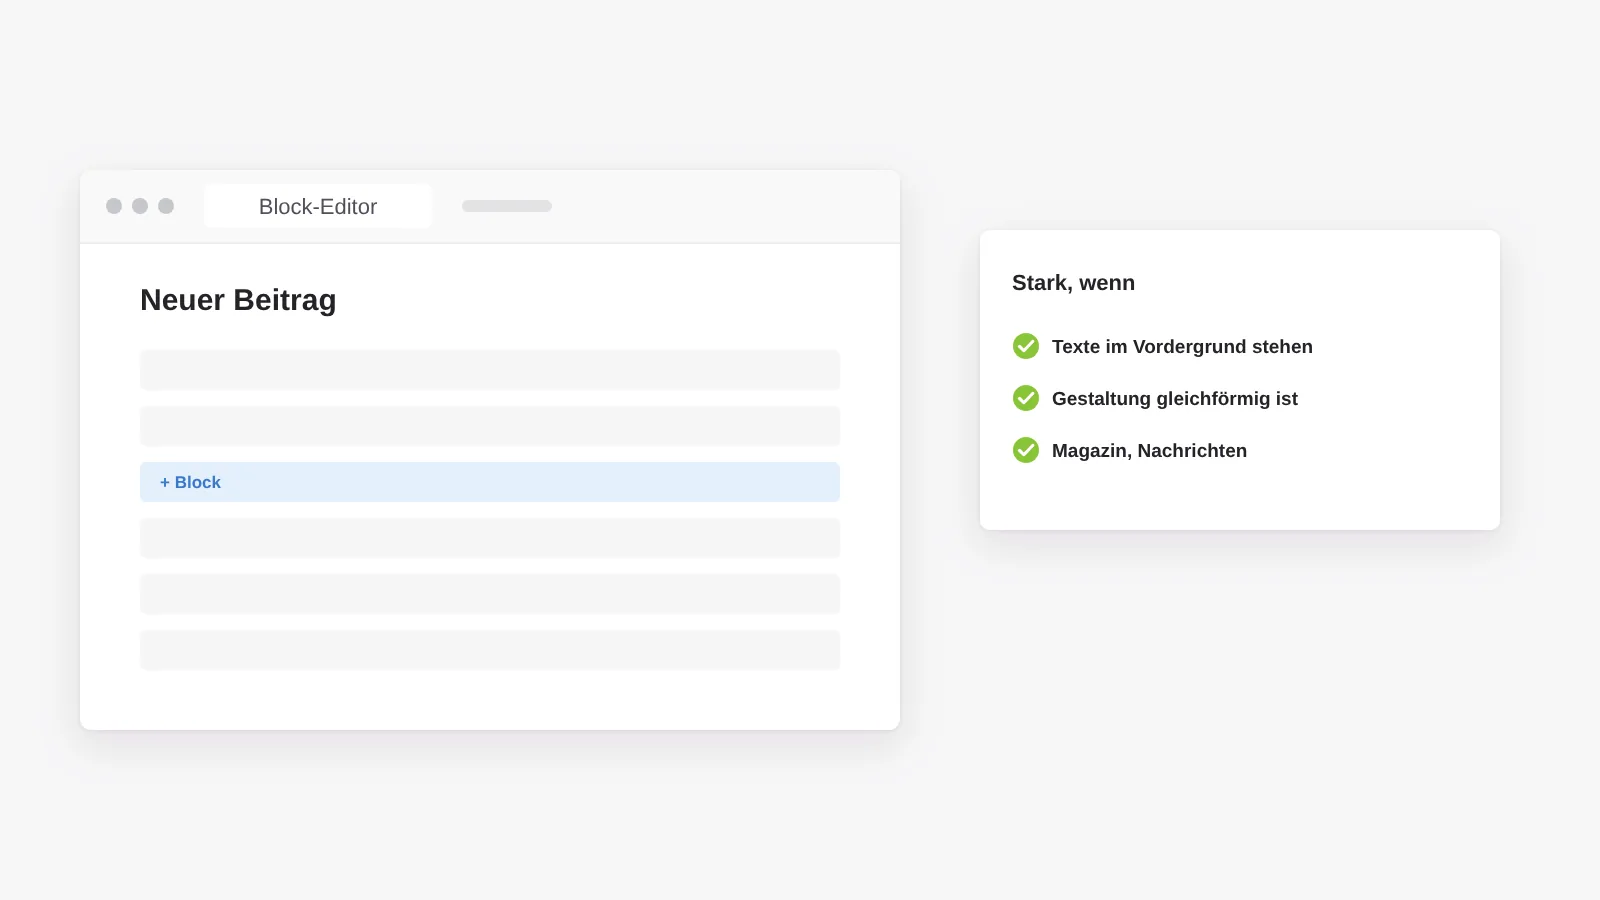
Task: Switch to the Block-Editor tab
Action: click(318, 206)
